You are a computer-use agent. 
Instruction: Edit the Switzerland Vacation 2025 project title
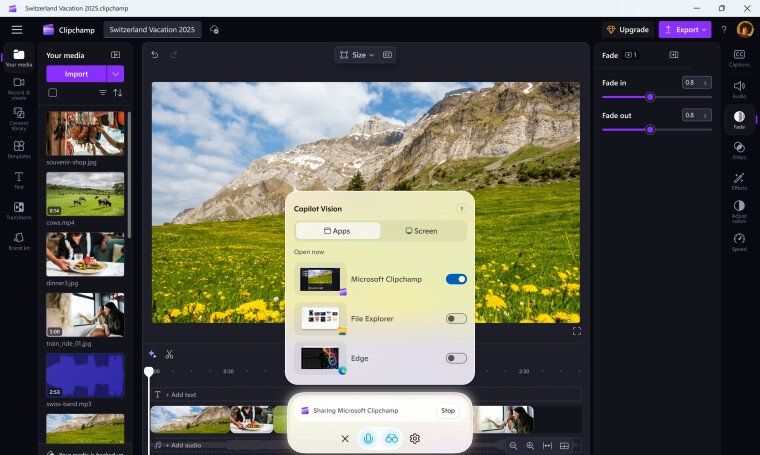(x=152, y=30)
